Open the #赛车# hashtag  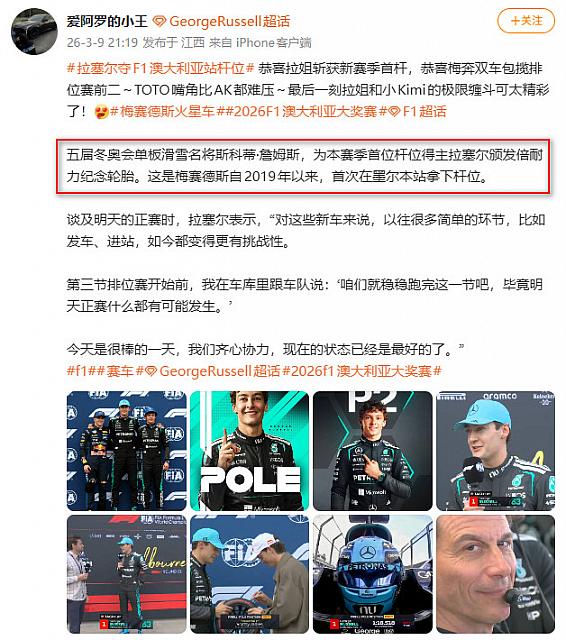(119, 371)
